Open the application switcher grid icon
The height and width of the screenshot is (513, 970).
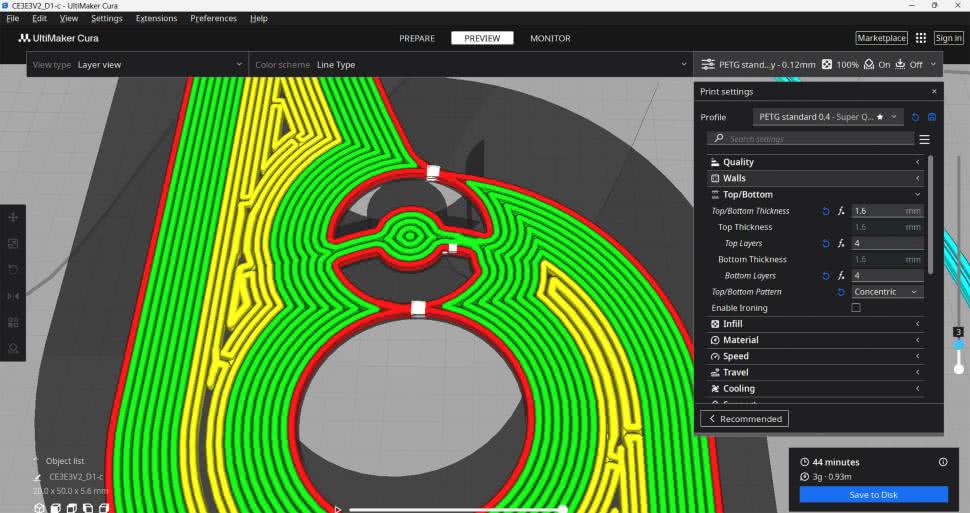click(x=921, y=38)
